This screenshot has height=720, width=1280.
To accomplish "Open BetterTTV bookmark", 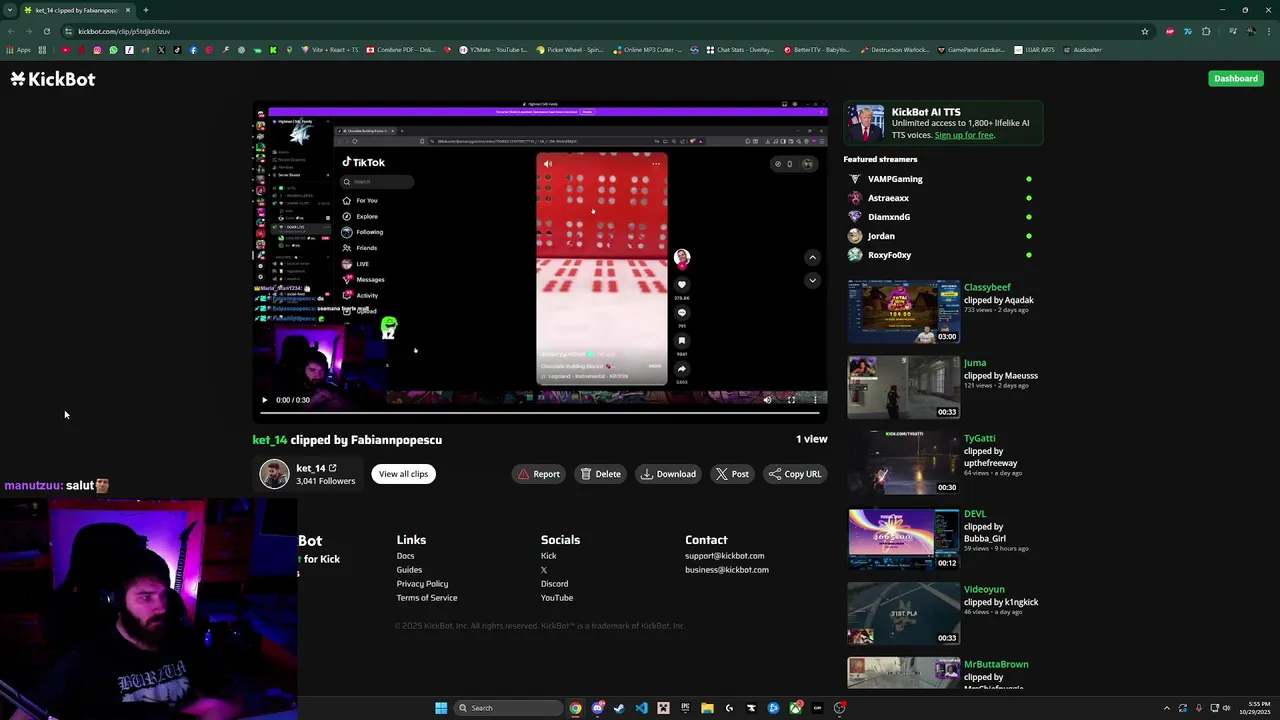I will point(817,50).
